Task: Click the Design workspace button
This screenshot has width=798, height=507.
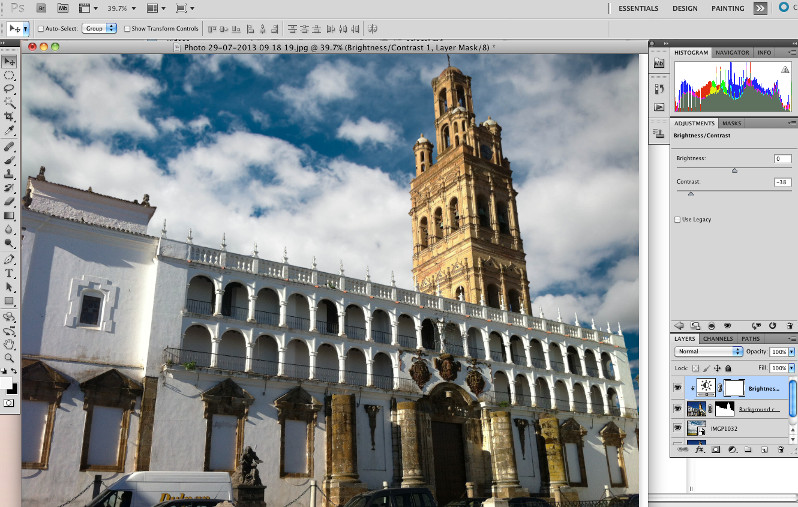Action: pyautogui.click(x=685, y=8)
